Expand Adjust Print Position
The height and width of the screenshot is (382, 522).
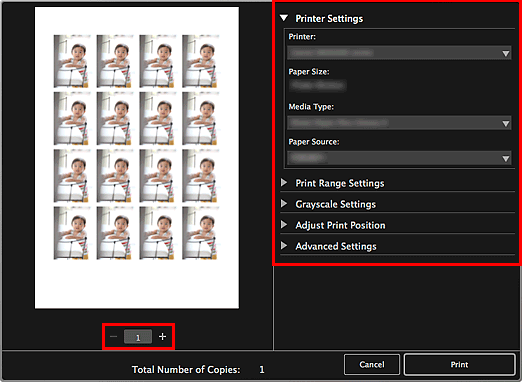pyautogui.click(x=284, y=225)
